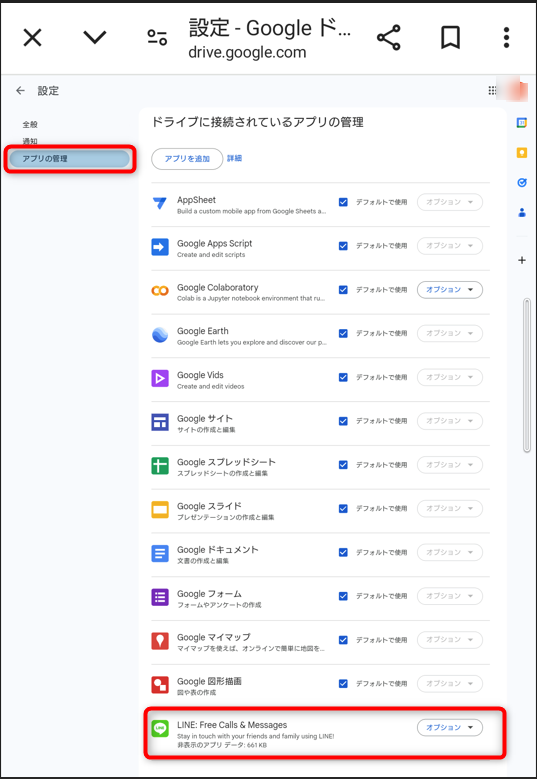Click the vertical page scrollbar

coord(527,375)
